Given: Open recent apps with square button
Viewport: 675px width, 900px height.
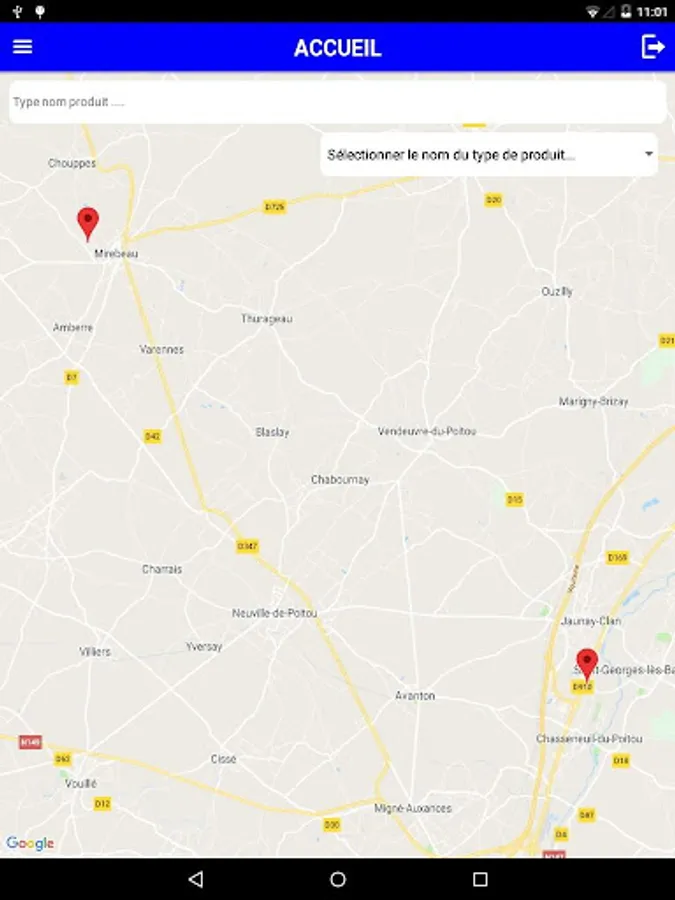Looking at the screenshot, I should pos(480,879).
